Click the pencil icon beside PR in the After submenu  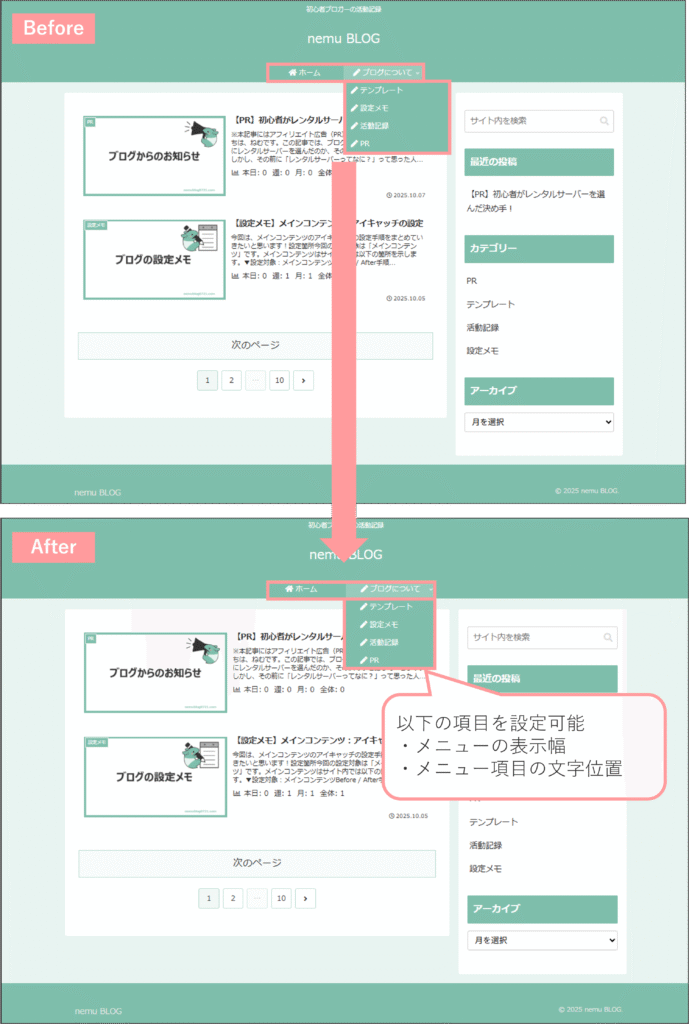364,661
